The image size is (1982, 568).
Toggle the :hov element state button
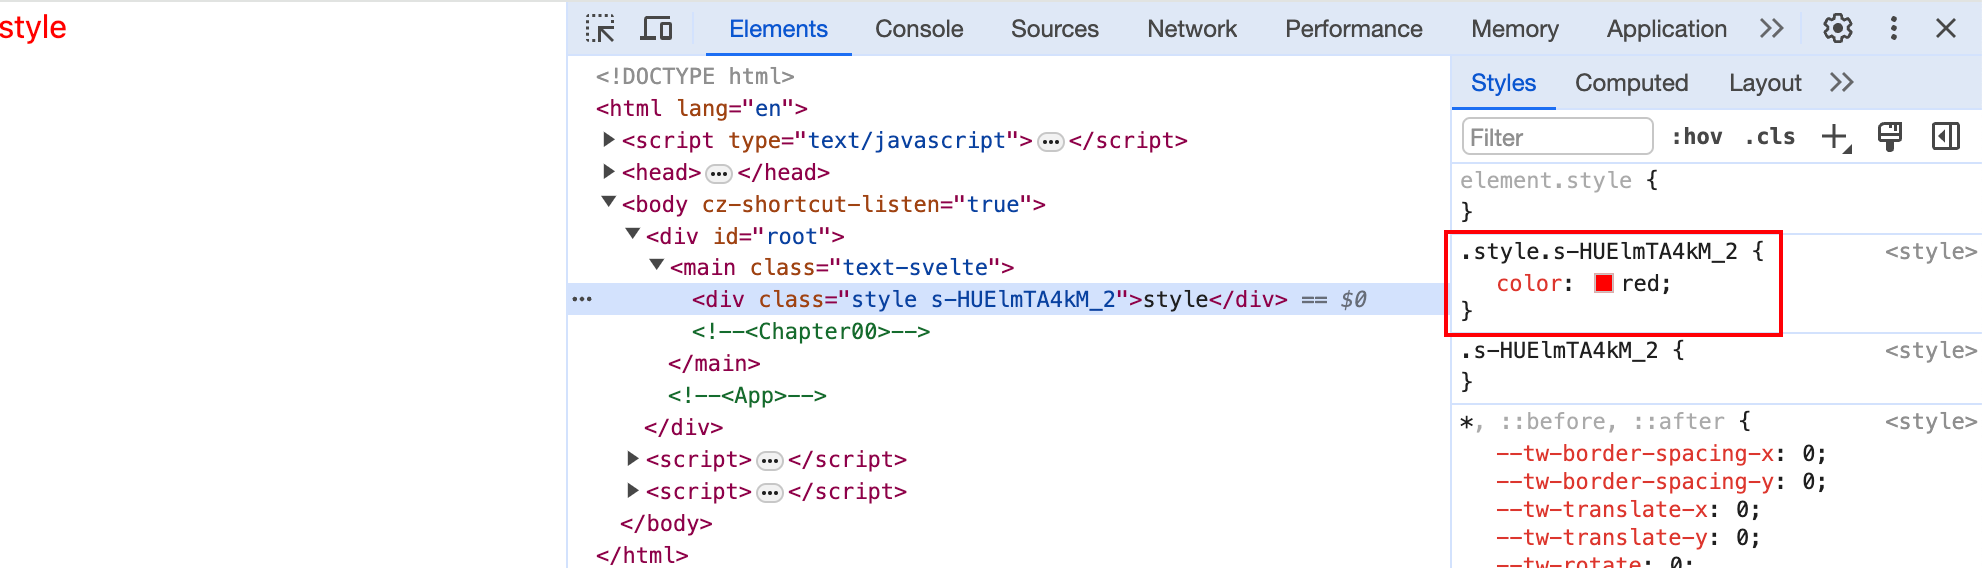tap(1697, 137)
